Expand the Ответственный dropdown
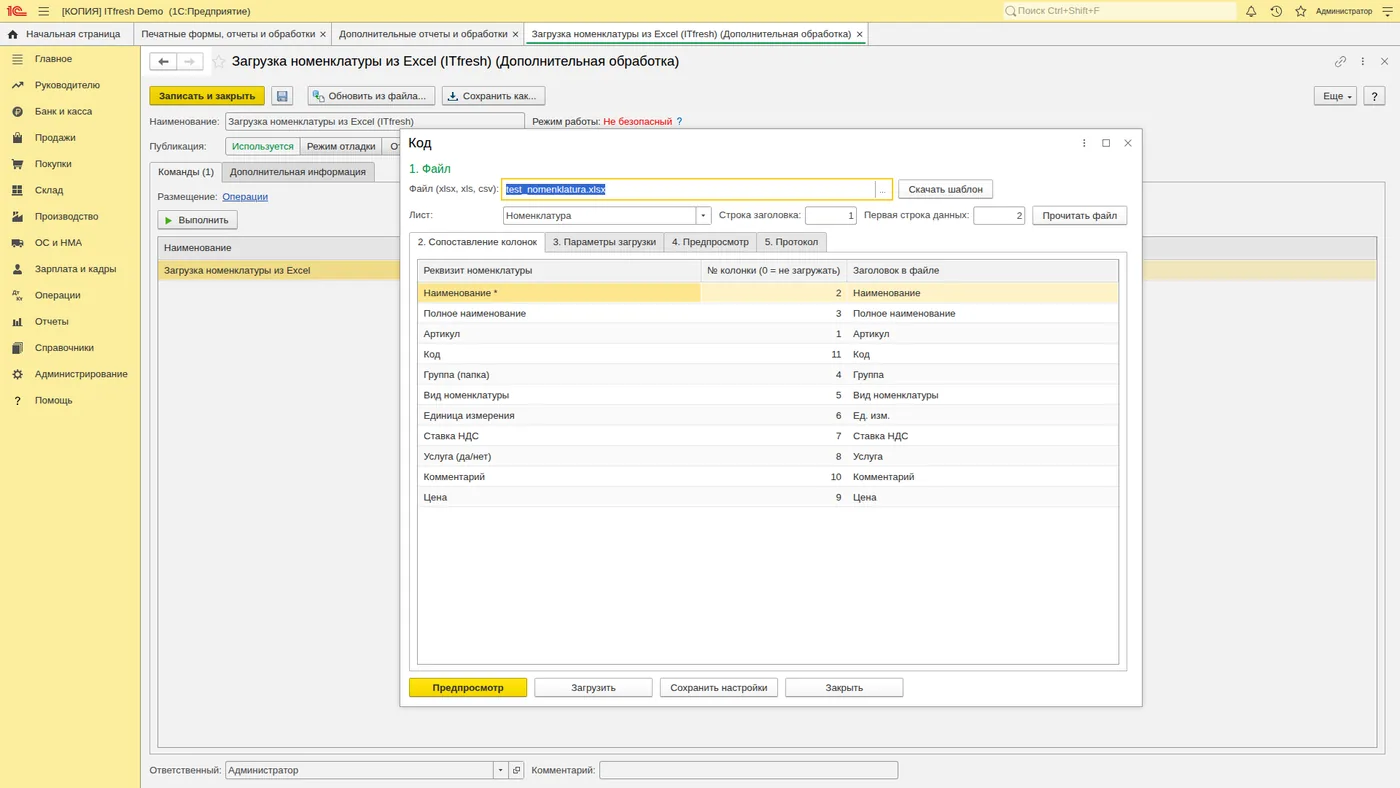The image size is (1400, 788). [x=501, y=770]
